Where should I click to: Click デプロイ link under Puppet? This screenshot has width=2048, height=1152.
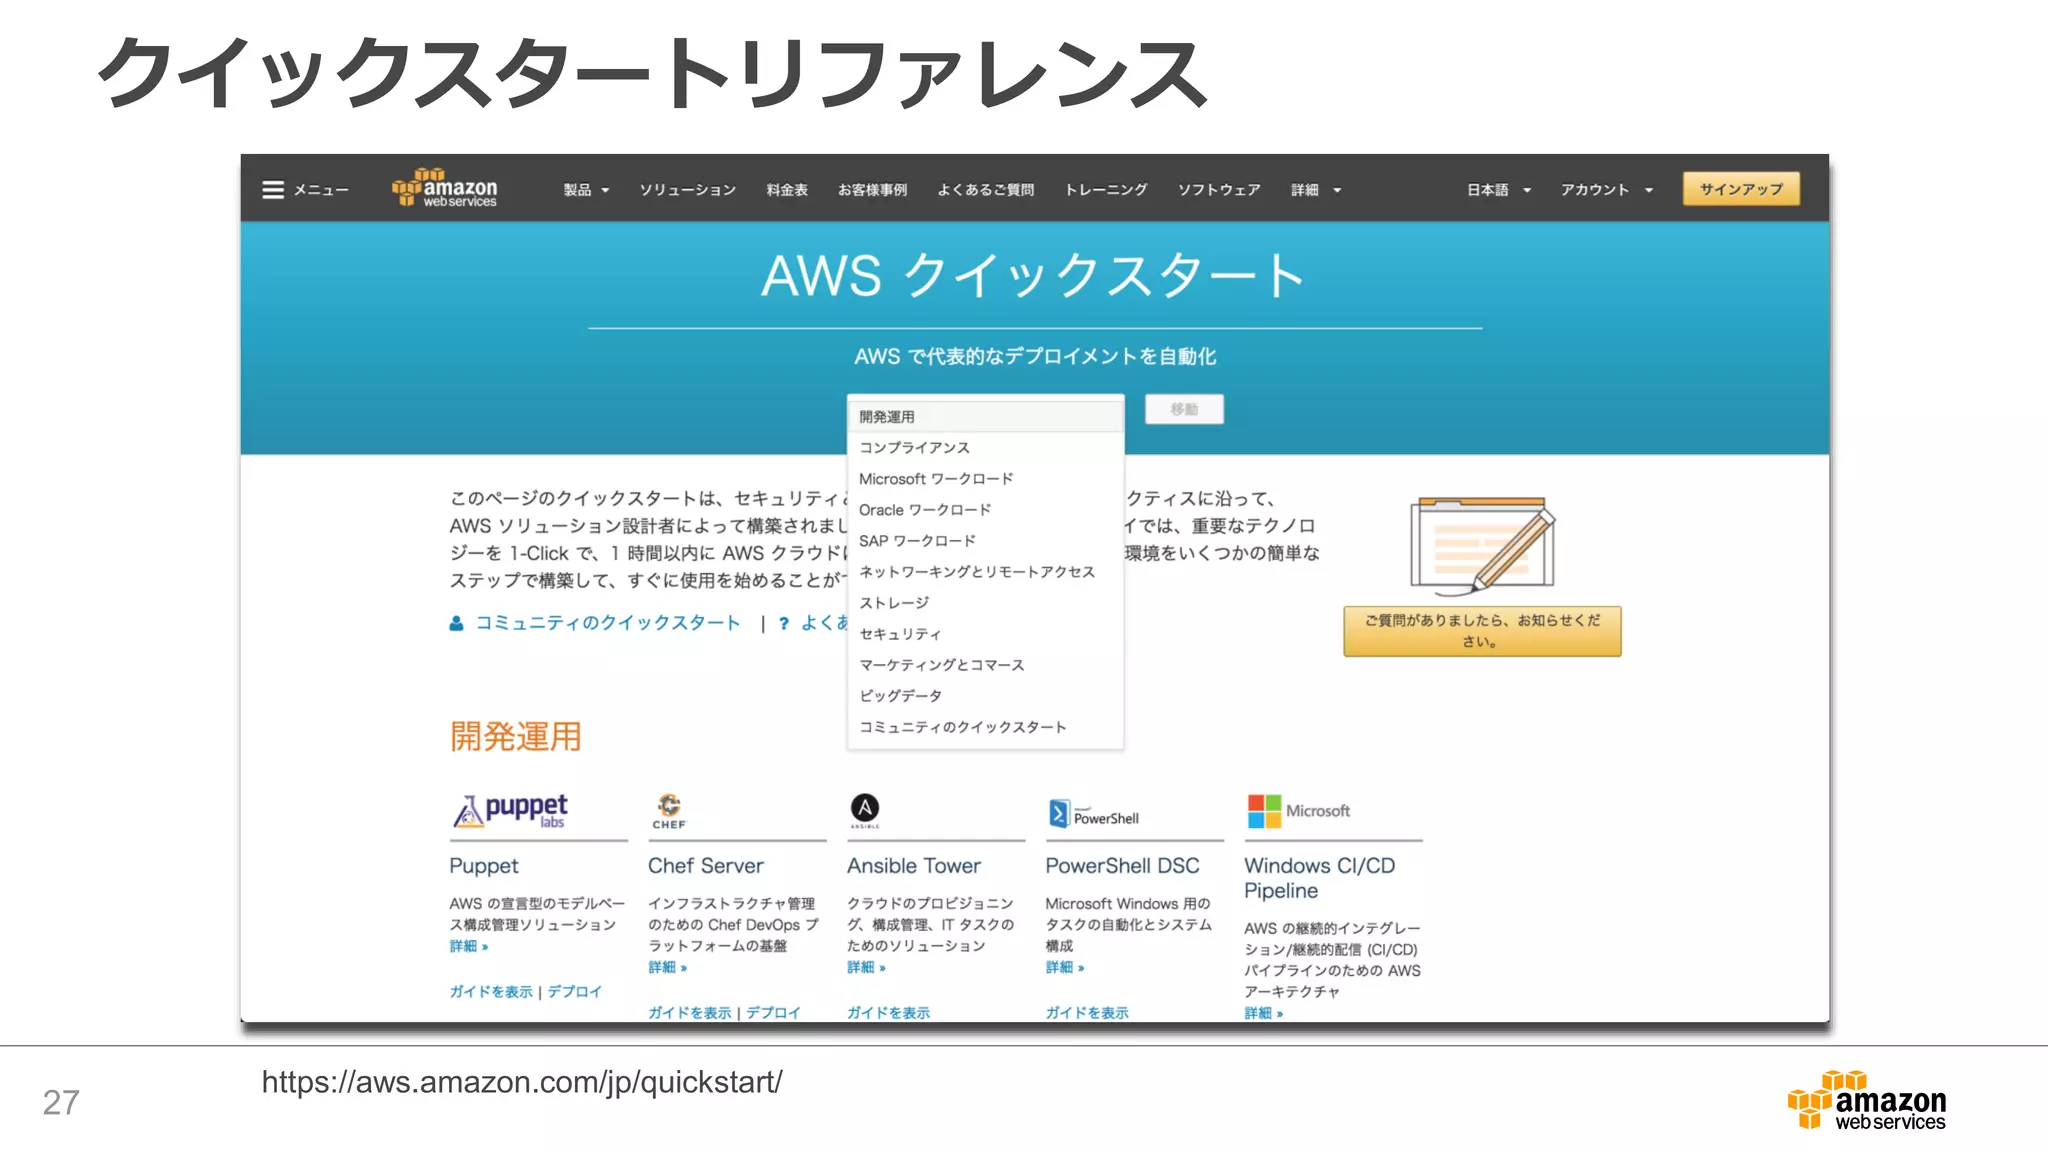[x=574, y=991]
